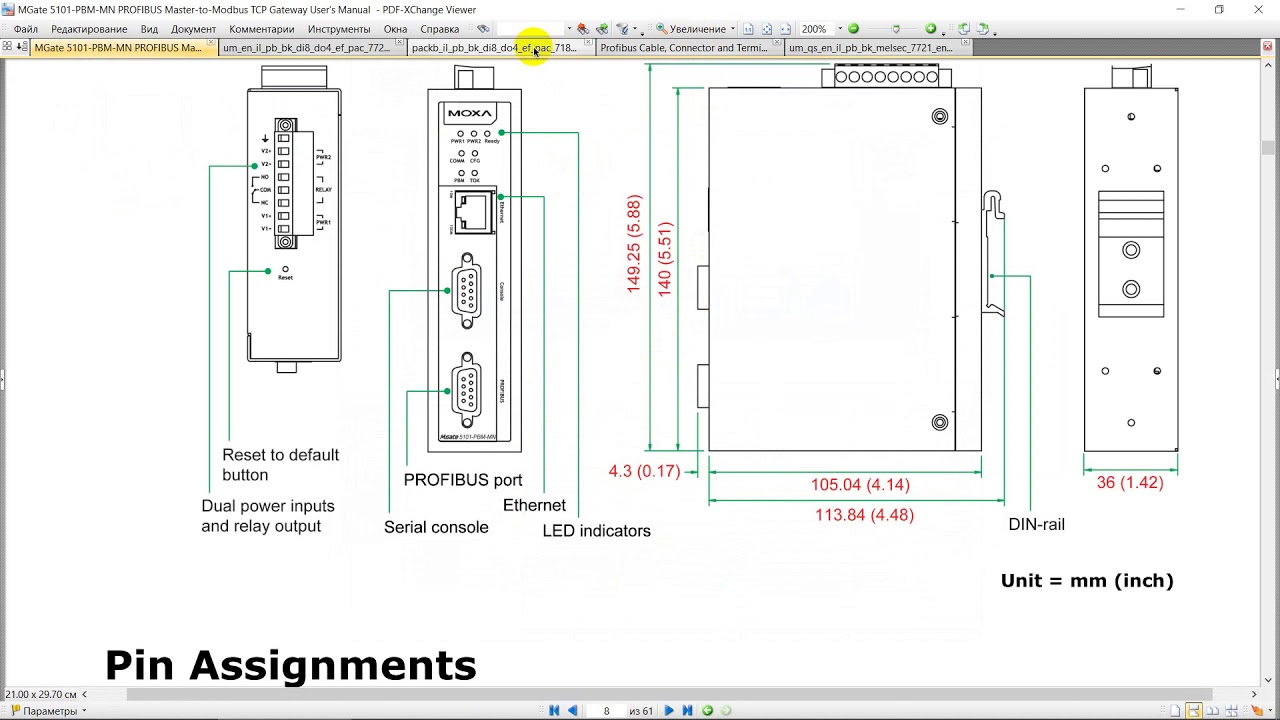The image size is (1280, 720).
Task: Close the Profibus Cable, Connector tab
Action: [x=777, y=44]
